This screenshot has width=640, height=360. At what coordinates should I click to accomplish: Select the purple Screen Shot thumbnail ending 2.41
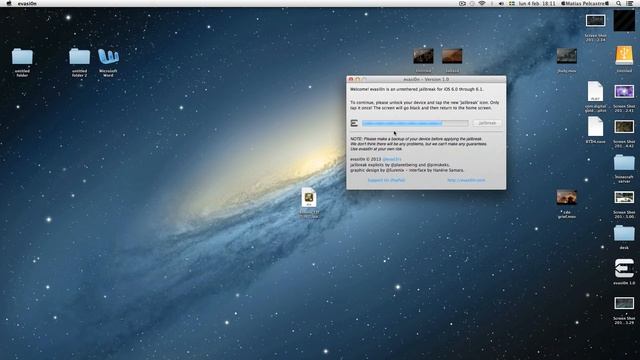624,91
